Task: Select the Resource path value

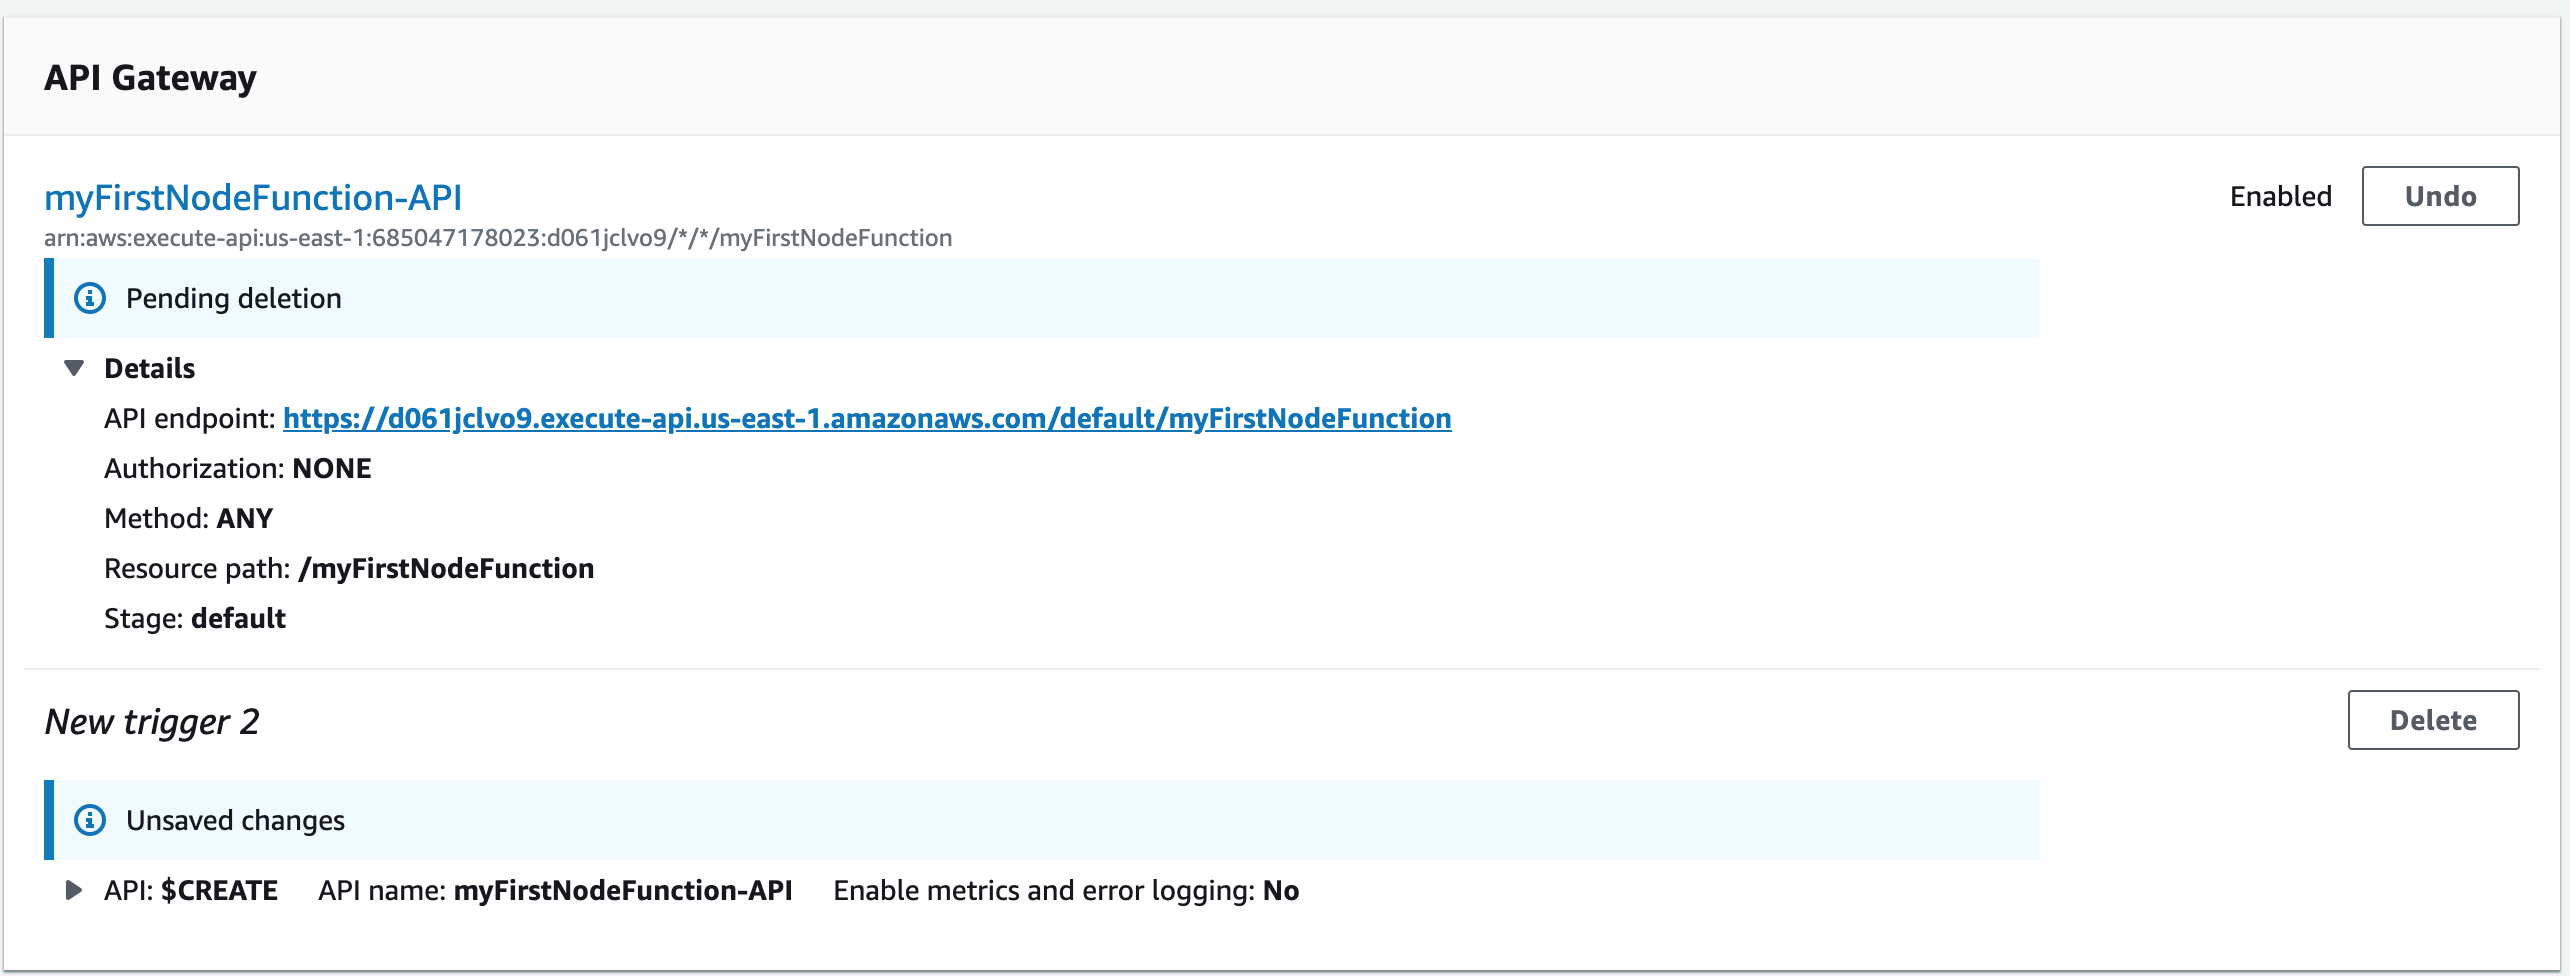Action: point(446,568)
